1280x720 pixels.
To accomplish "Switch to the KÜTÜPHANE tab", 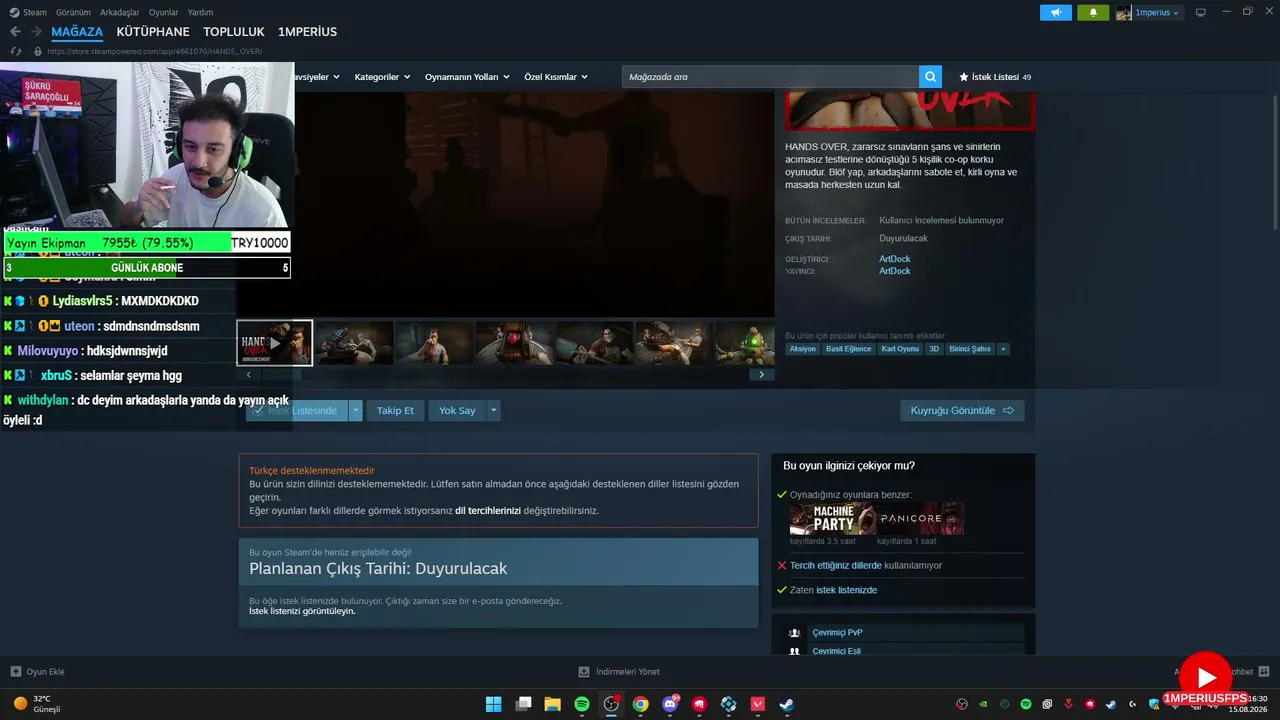I will [153, 32].
